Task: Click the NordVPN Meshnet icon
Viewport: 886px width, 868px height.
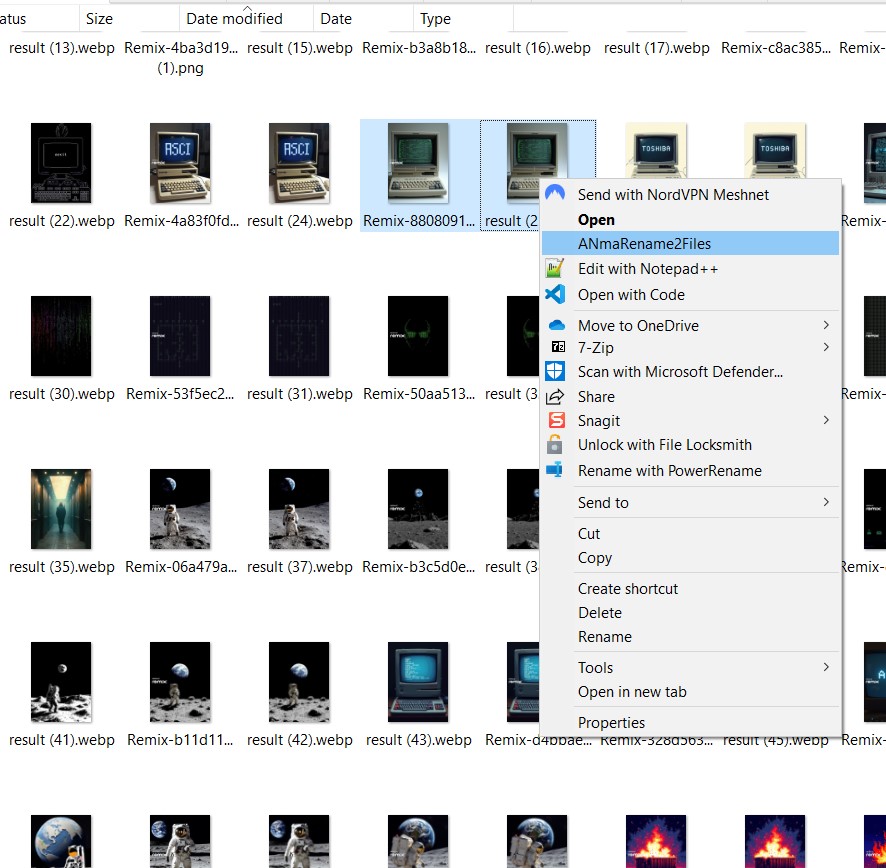Action: point(555,194)
